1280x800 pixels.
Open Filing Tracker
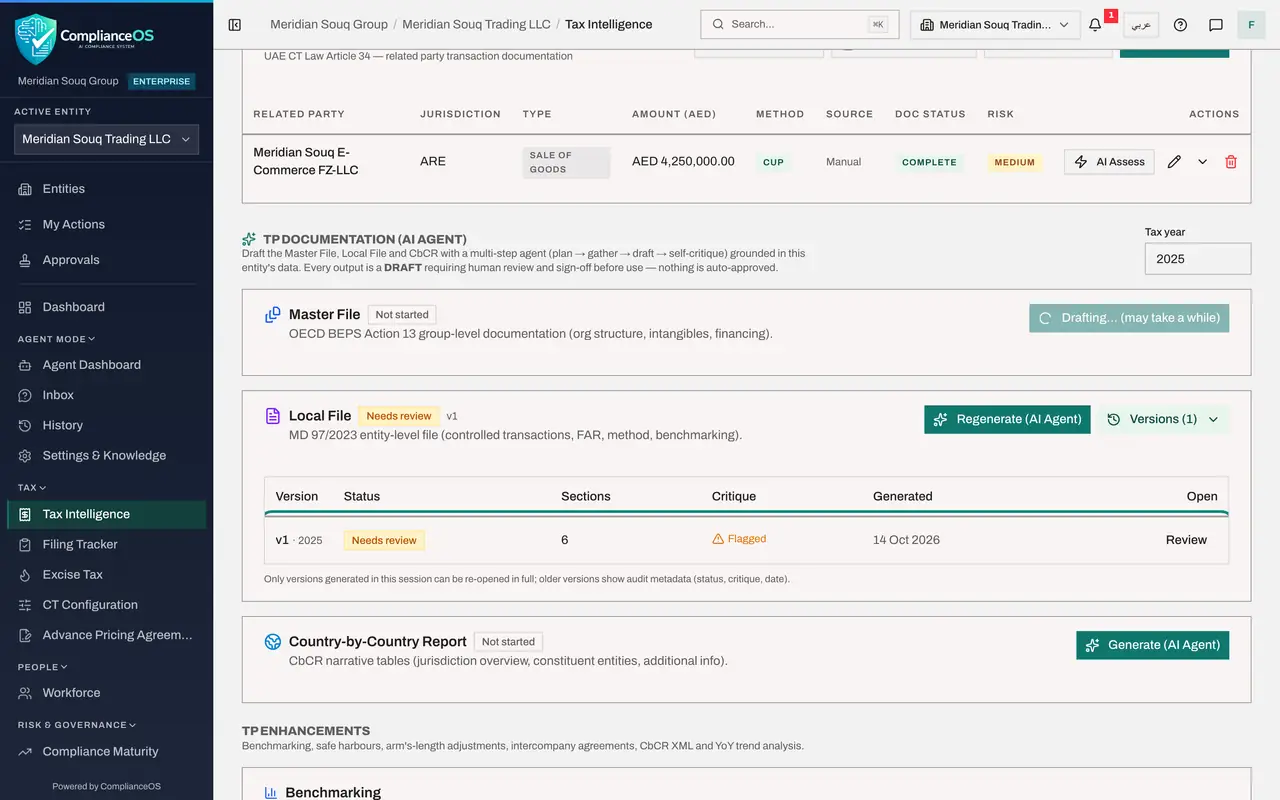pos(106,544)
